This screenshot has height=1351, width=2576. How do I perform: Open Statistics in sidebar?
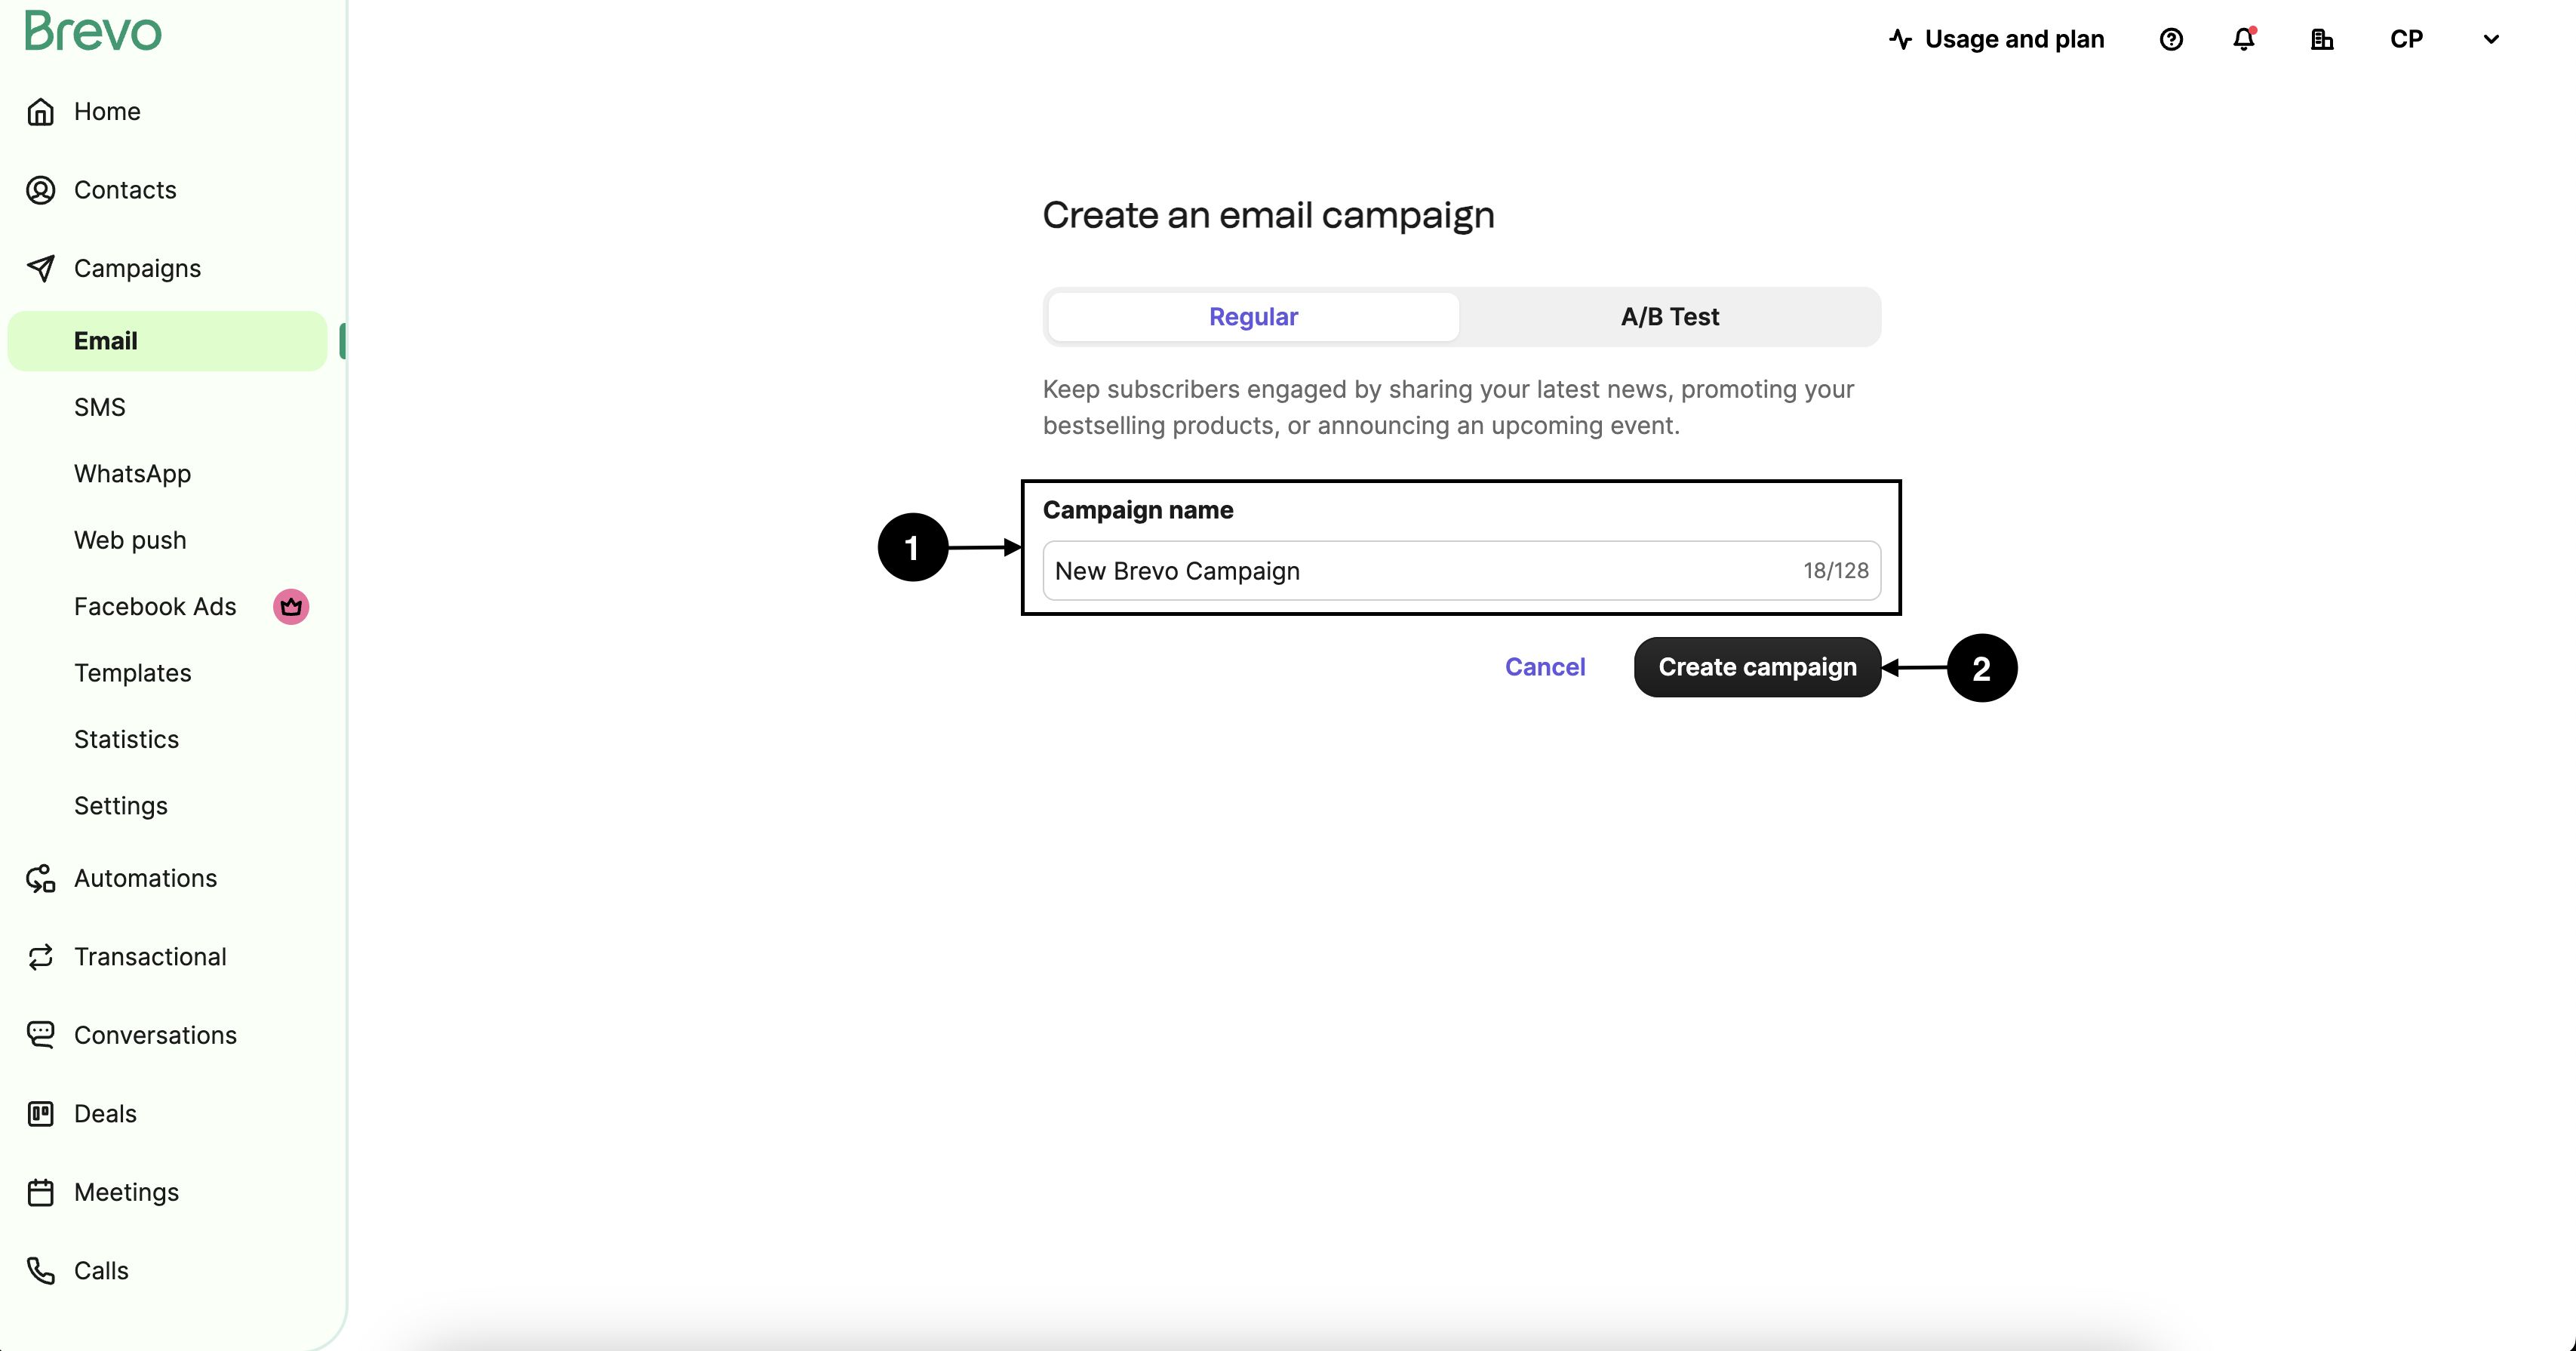(x=126, y=739)
